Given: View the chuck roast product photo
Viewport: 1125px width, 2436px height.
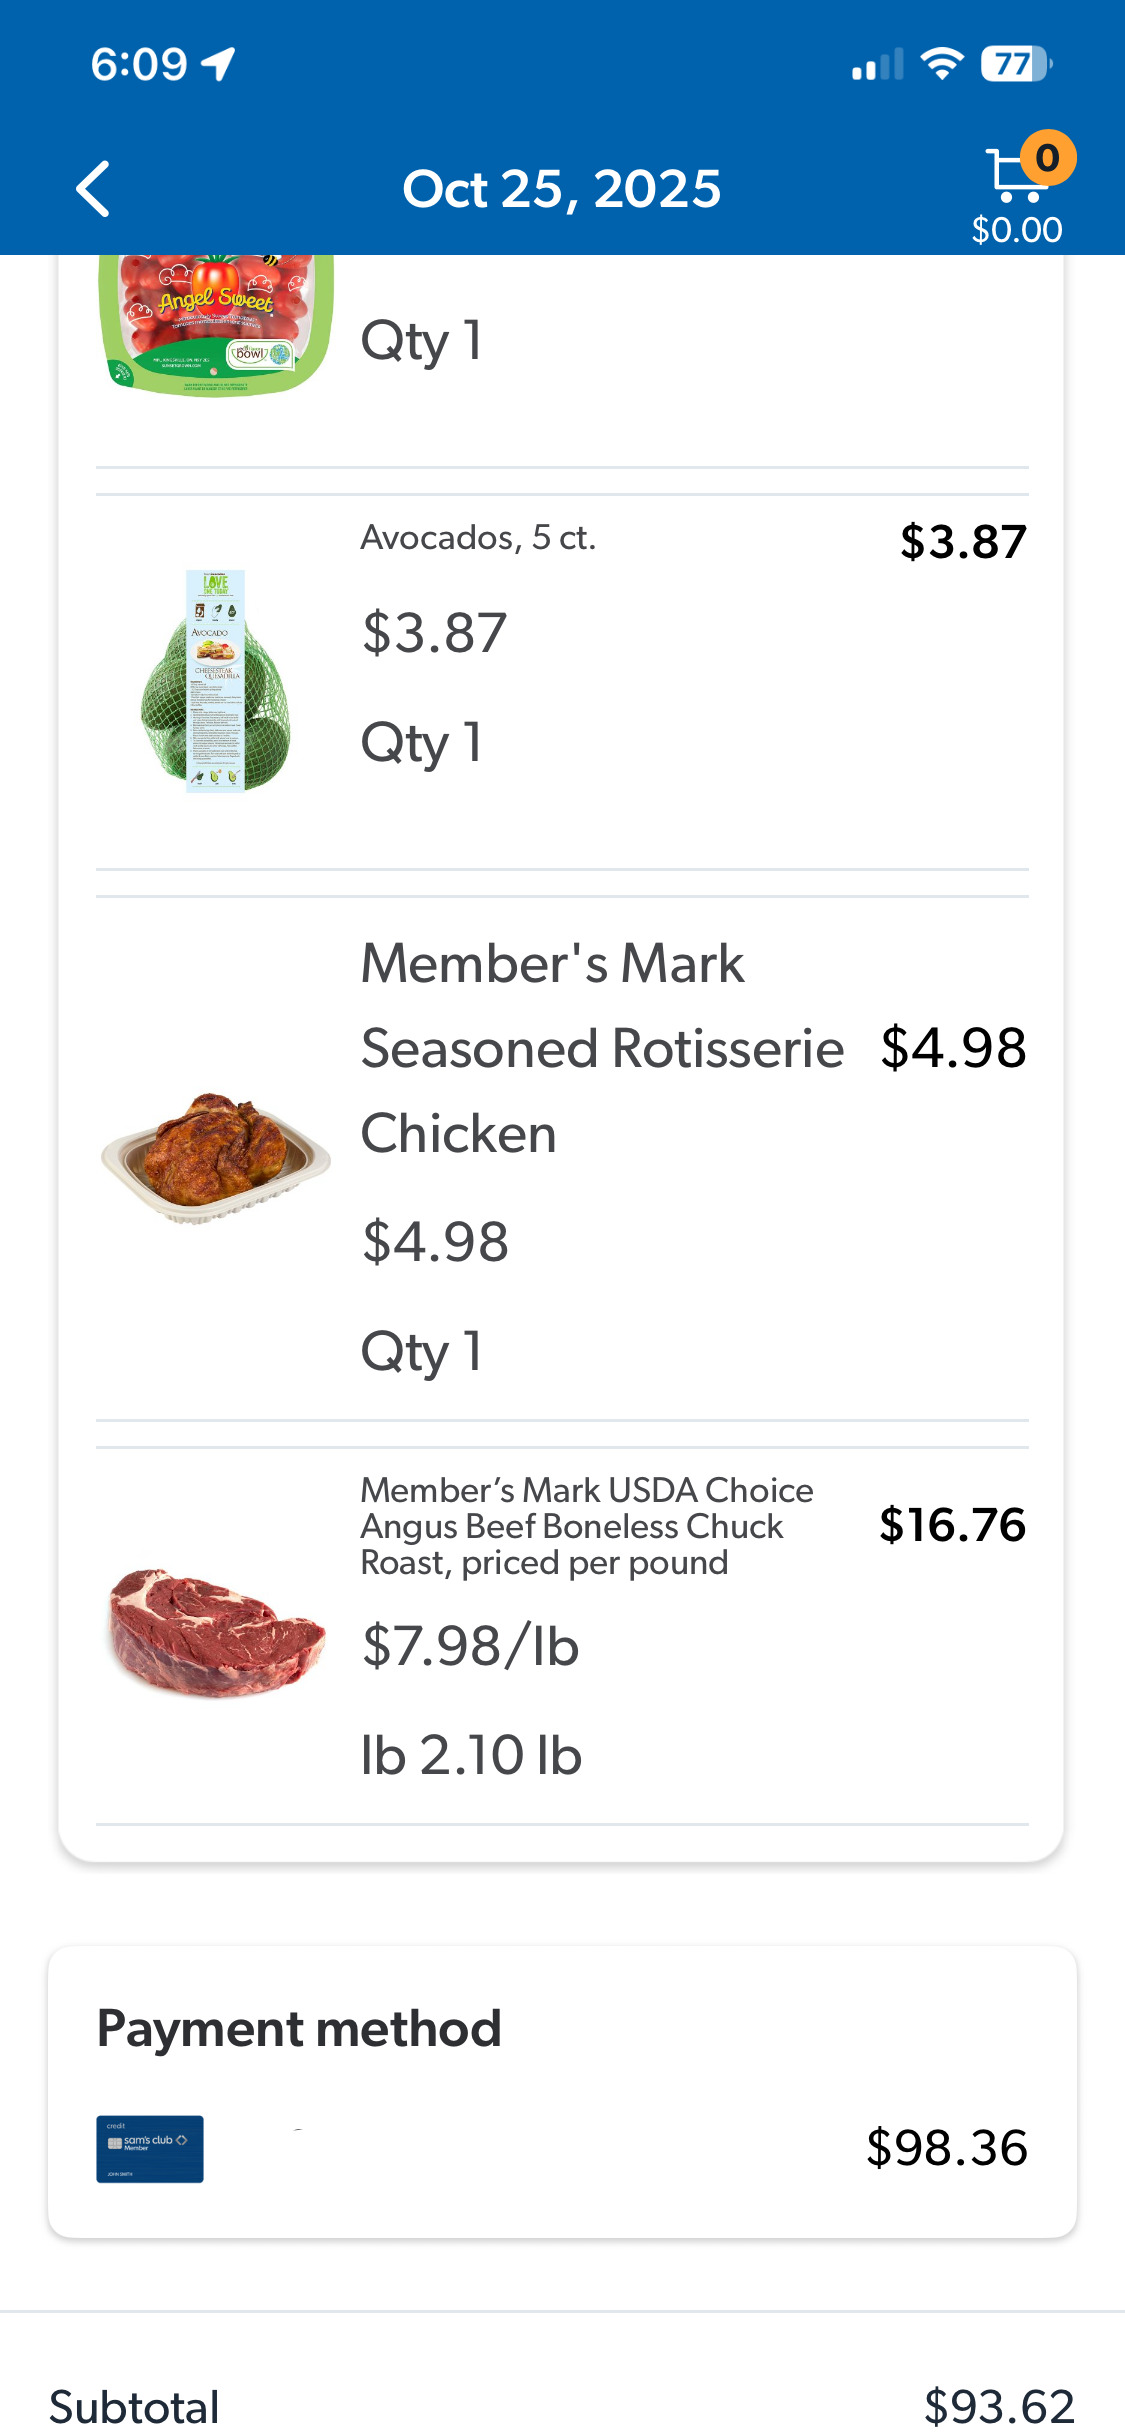Looking at the screenshot, I should pos(216,1633).
